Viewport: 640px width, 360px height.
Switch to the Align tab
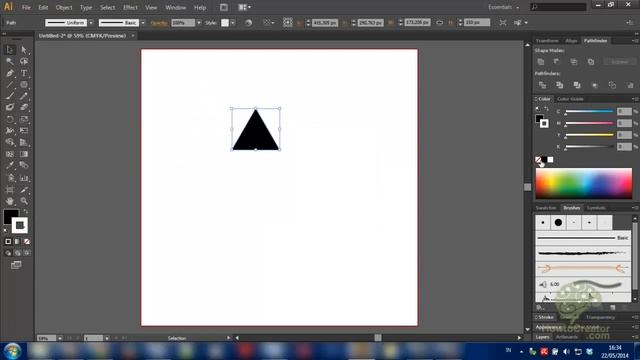(x=571, y=41)
